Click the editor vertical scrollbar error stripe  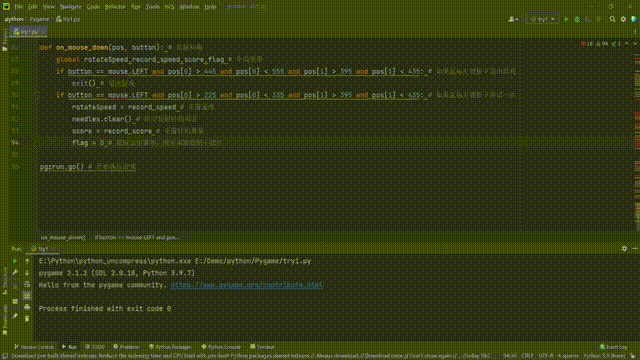637,135
